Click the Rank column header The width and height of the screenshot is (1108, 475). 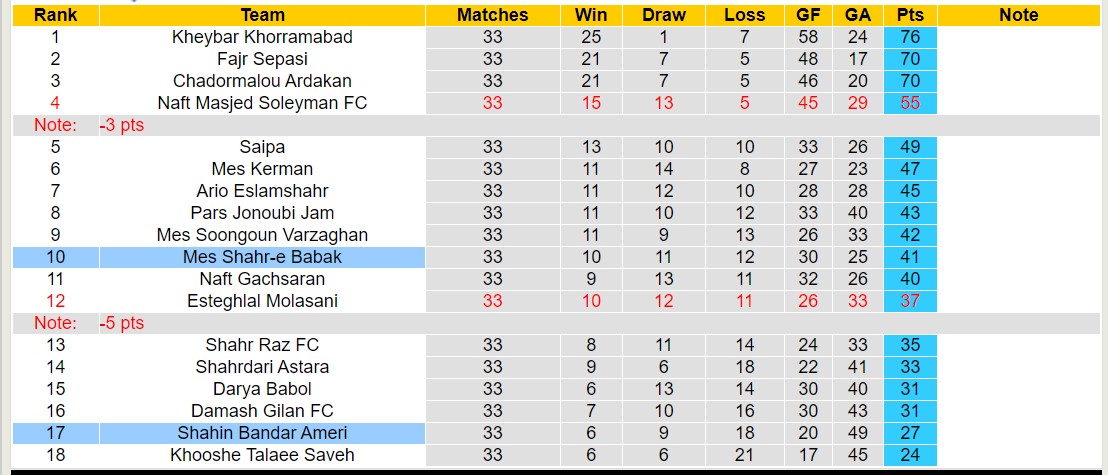(x=56, y=15)
